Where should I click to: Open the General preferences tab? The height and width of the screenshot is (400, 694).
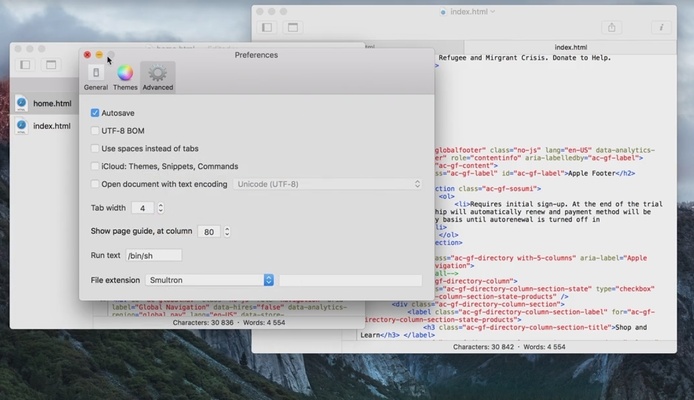(x=96, y=77)
